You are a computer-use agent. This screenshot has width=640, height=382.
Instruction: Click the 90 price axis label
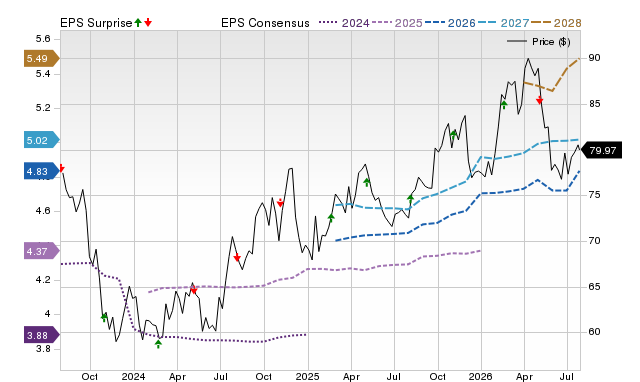tap(594, 58)
